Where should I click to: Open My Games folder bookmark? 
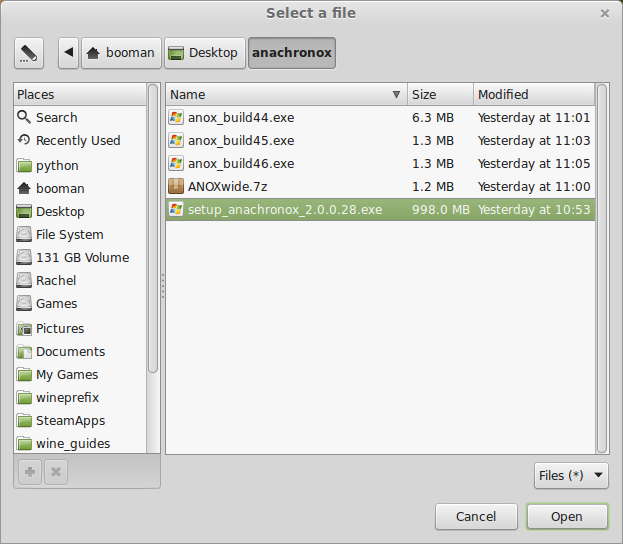pyautogui.click(x=80, y=374)
